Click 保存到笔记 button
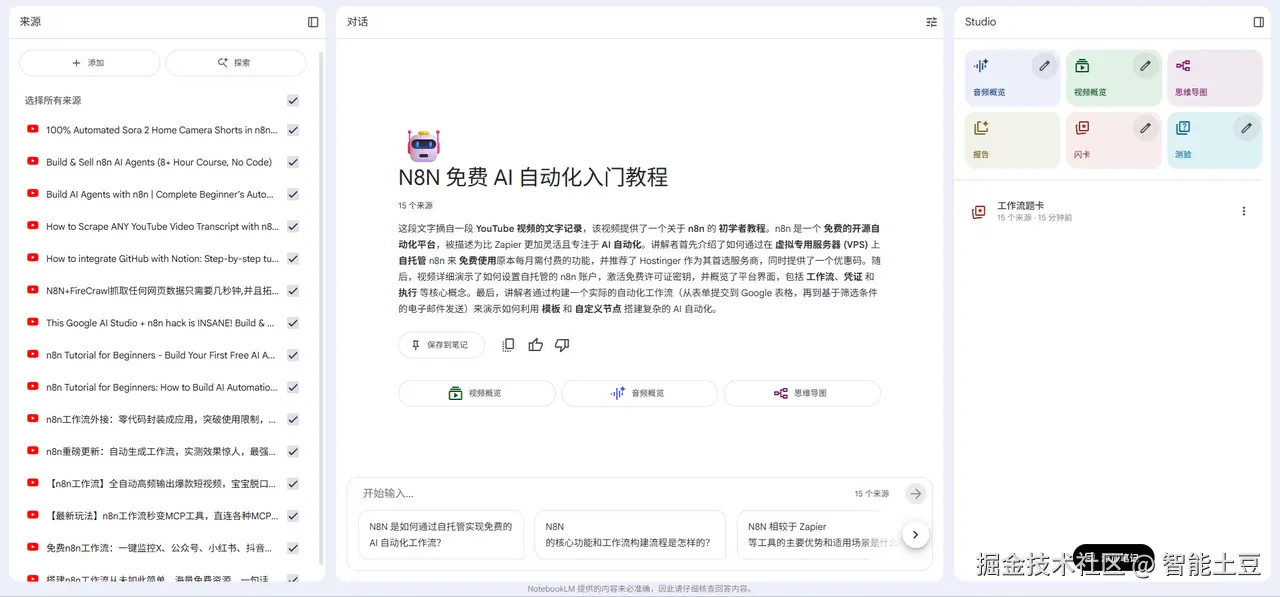This screenshot has height=597, width=1280. point(441,345)
